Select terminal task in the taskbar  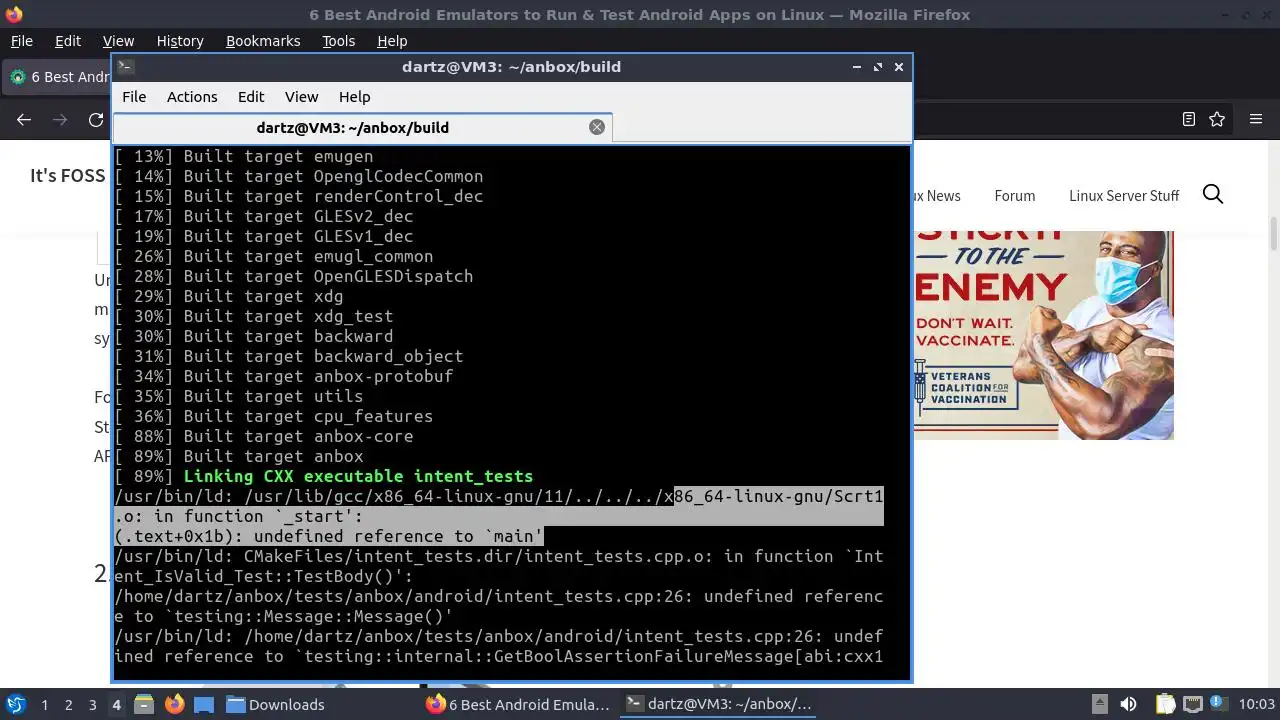tap(717, 704)
